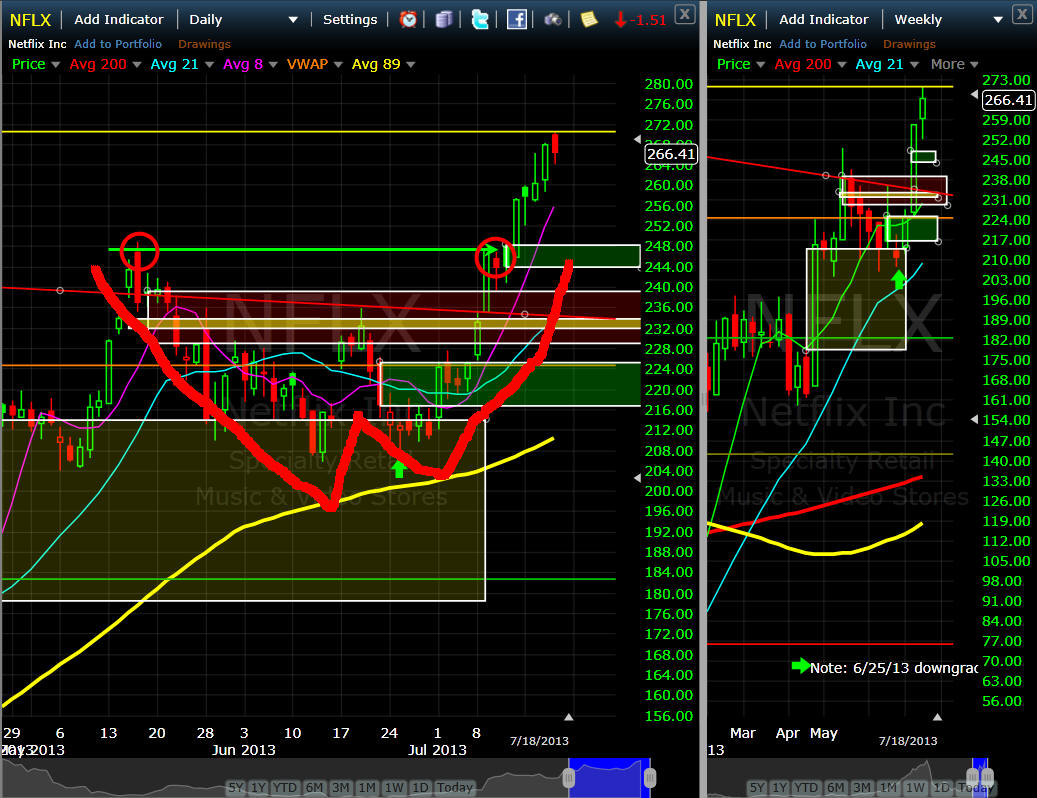Select 1M range on daily chart
Screen dimensions: 1037x798
click(367, 787)
